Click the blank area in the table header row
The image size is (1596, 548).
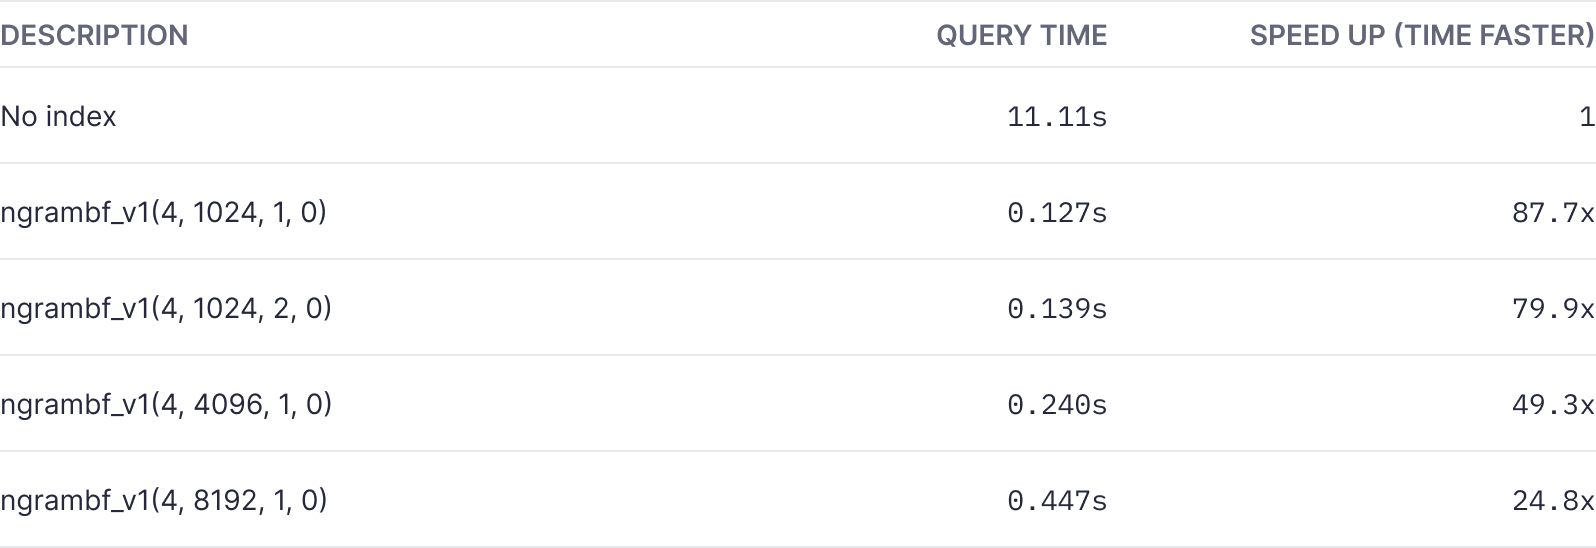pyautogui.click(x=550, y=36)
